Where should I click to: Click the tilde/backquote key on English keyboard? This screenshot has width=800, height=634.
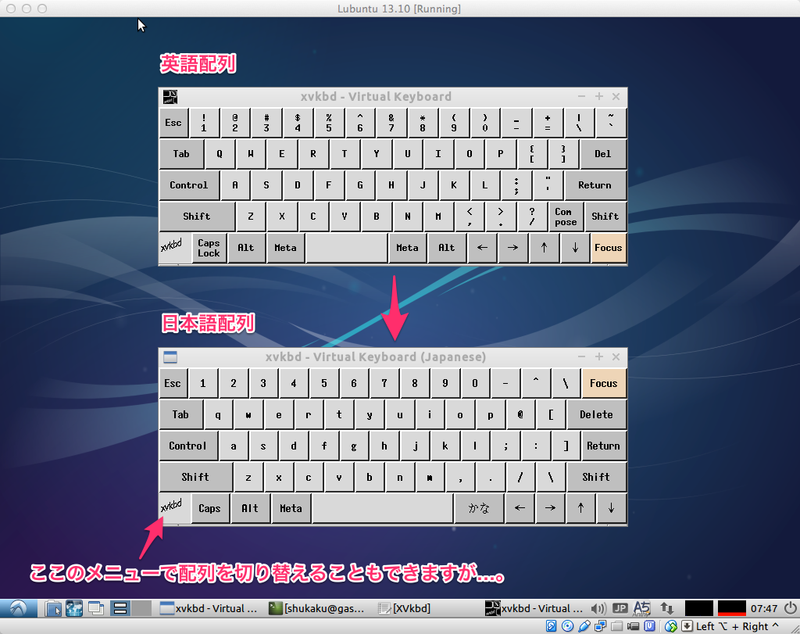tap(611, 122)
